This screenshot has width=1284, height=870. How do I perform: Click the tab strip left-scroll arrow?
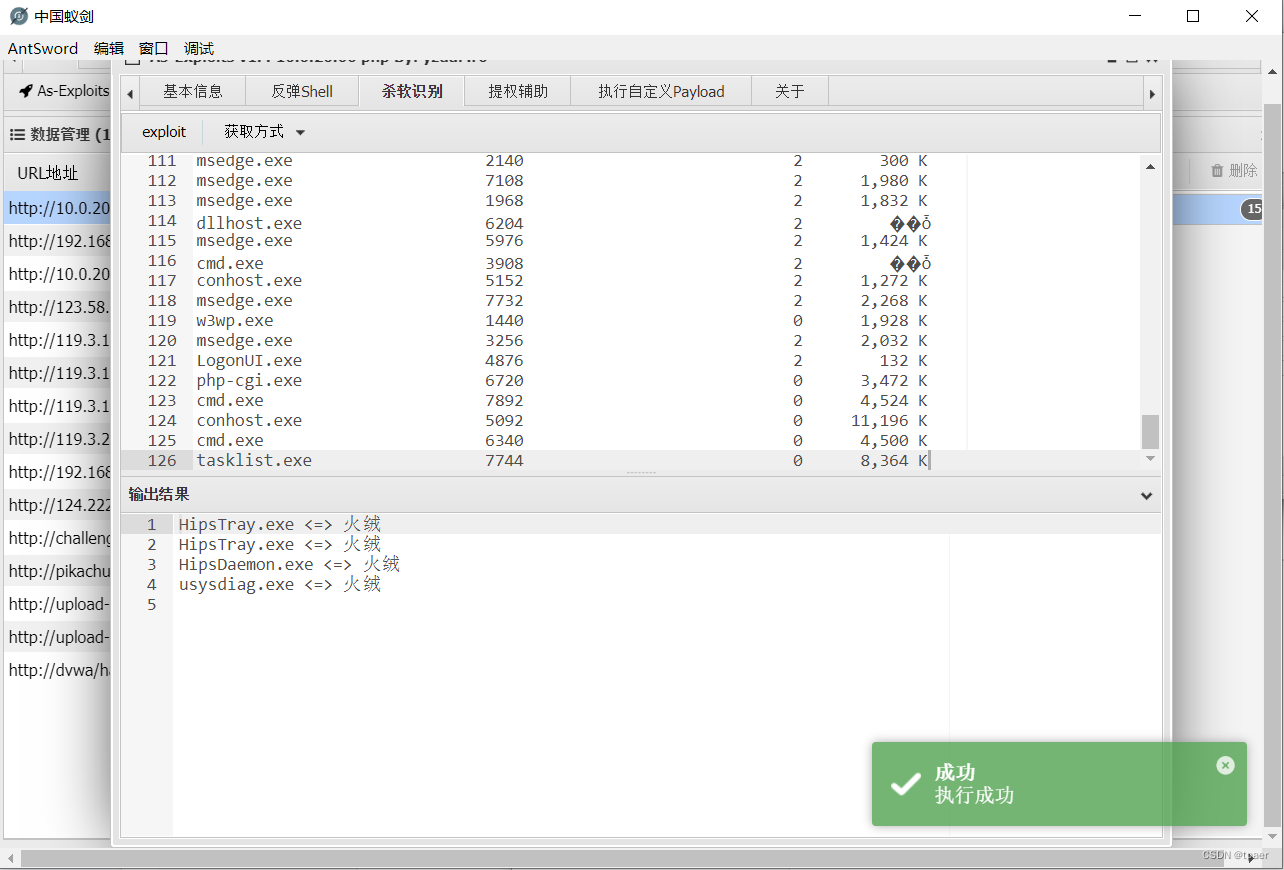pos(130,93)
